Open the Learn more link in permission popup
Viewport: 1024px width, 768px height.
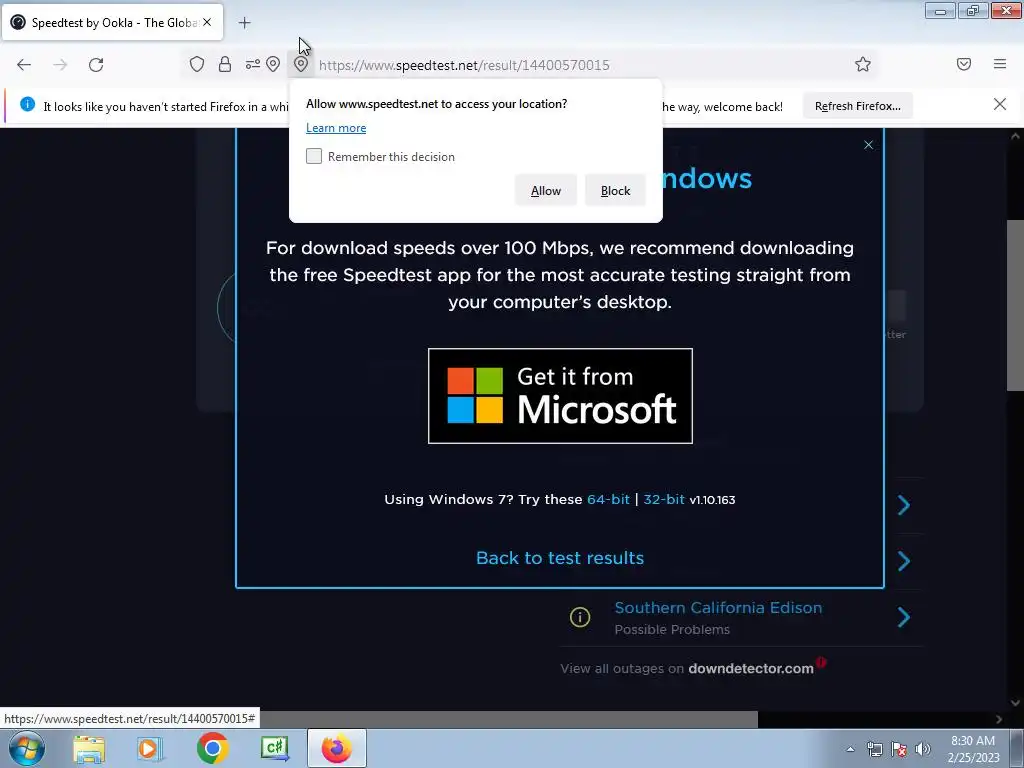tap(336, 128)
